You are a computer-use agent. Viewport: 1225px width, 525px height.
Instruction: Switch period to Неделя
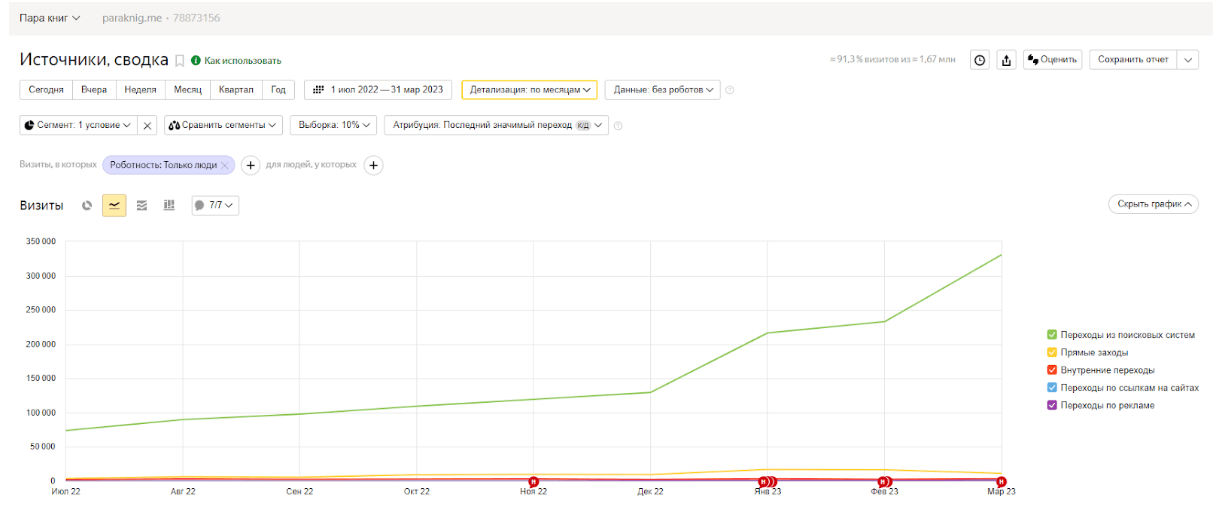[x=140, y=89]
